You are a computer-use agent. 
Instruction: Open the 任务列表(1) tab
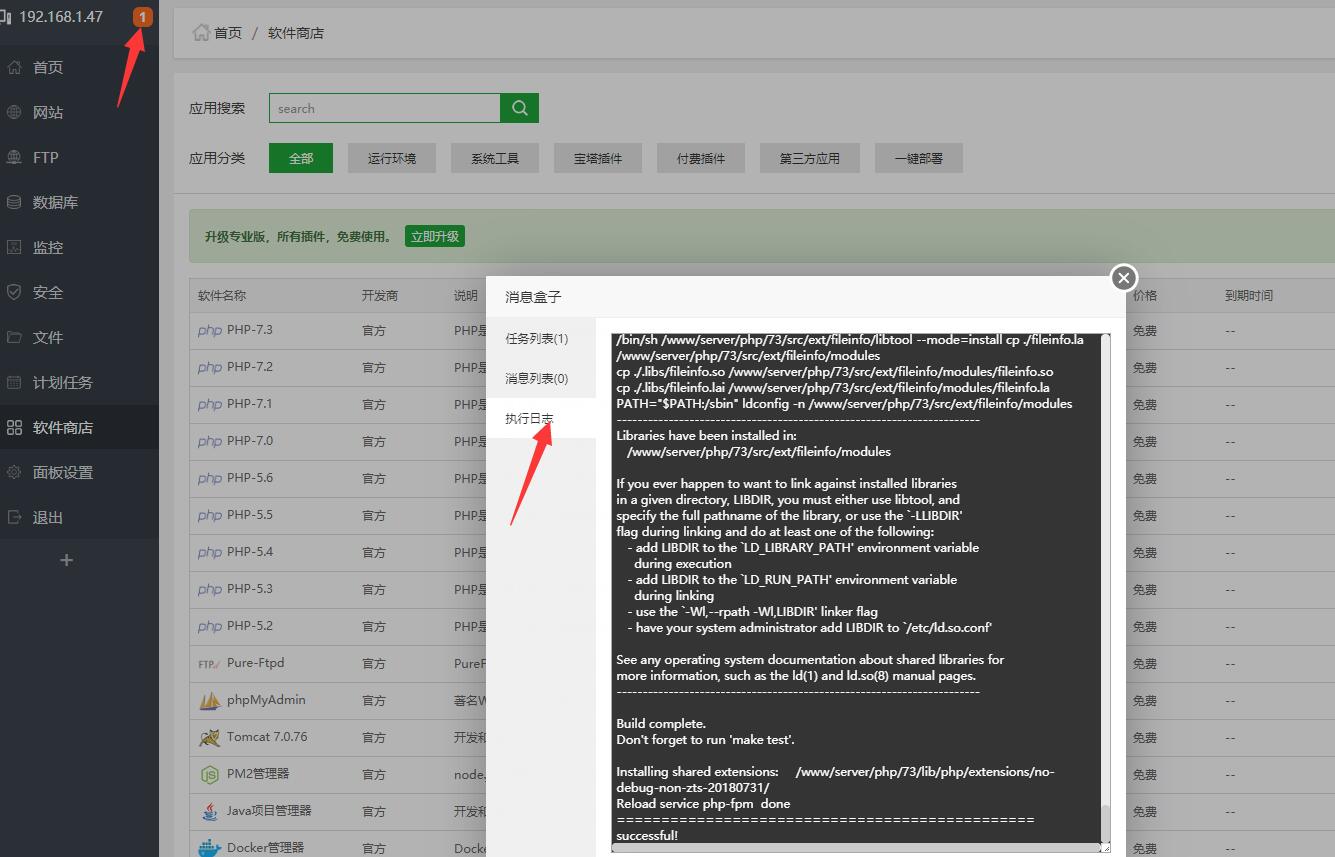point(541,338)
